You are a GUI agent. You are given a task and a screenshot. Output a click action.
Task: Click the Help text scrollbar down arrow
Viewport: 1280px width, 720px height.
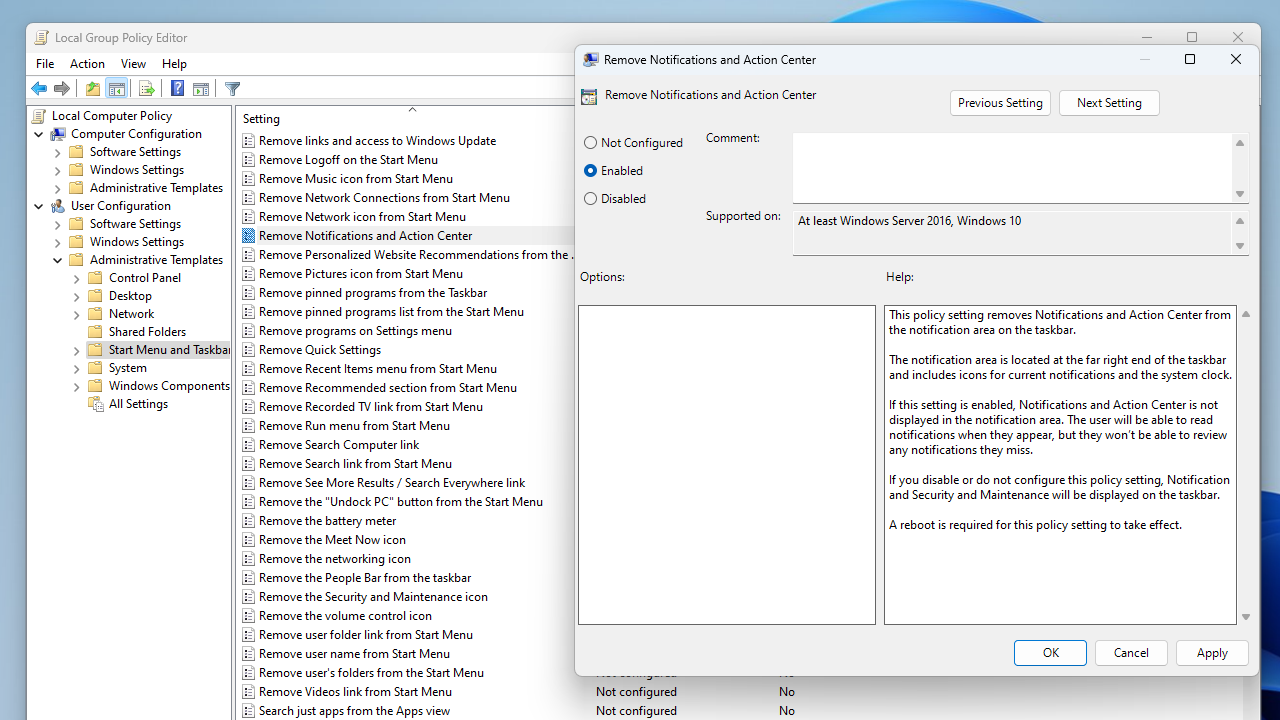click(1246, 617)
